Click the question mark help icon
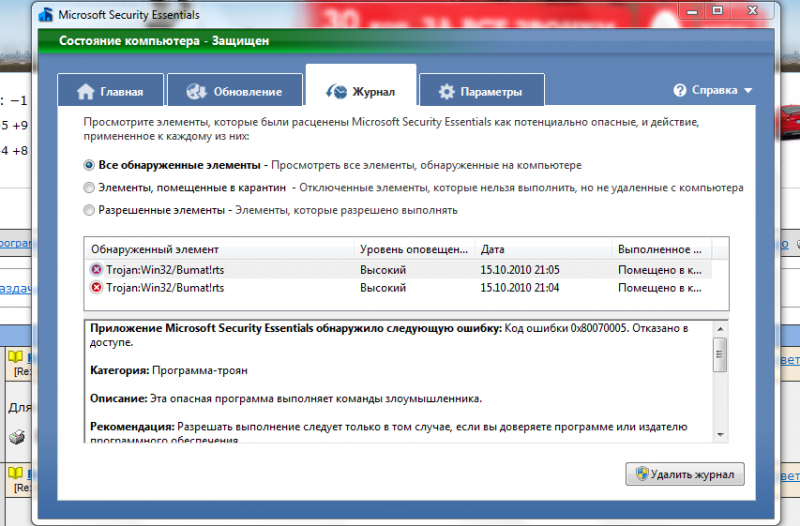800x526 pixels. pos(680,90)
